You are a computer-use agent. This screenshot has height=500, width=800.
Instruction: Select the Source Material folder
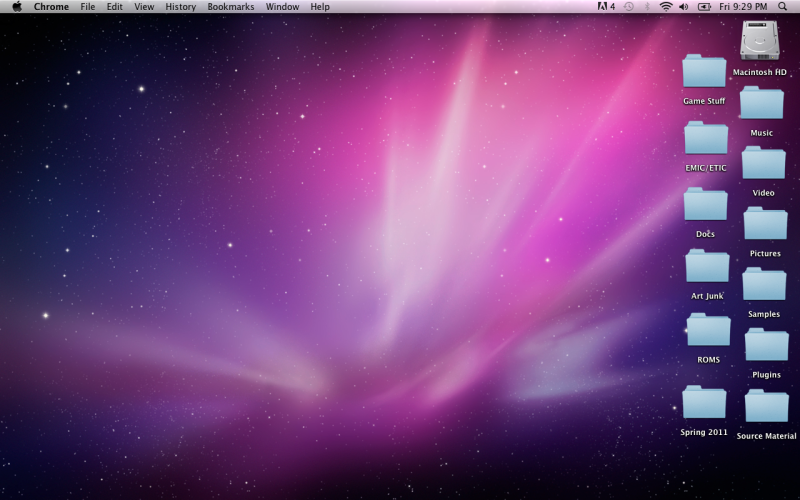pos(766,406)
